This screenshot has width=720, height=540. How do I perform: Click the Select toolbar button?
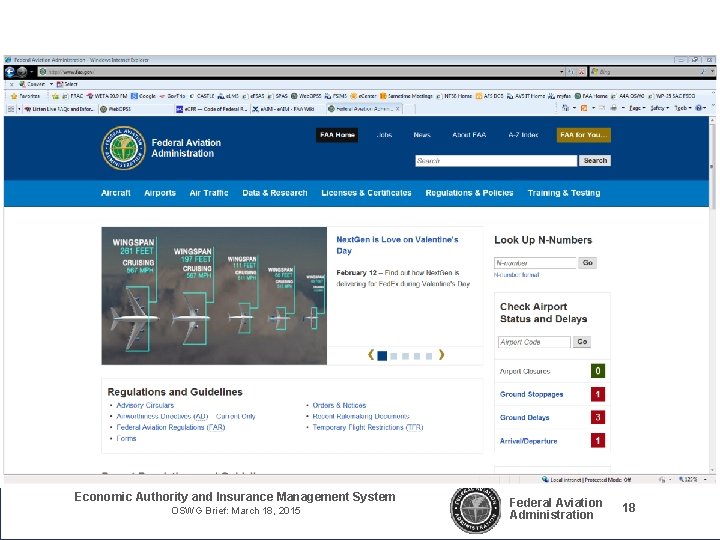pyautogui.click(x=67, y=84)
